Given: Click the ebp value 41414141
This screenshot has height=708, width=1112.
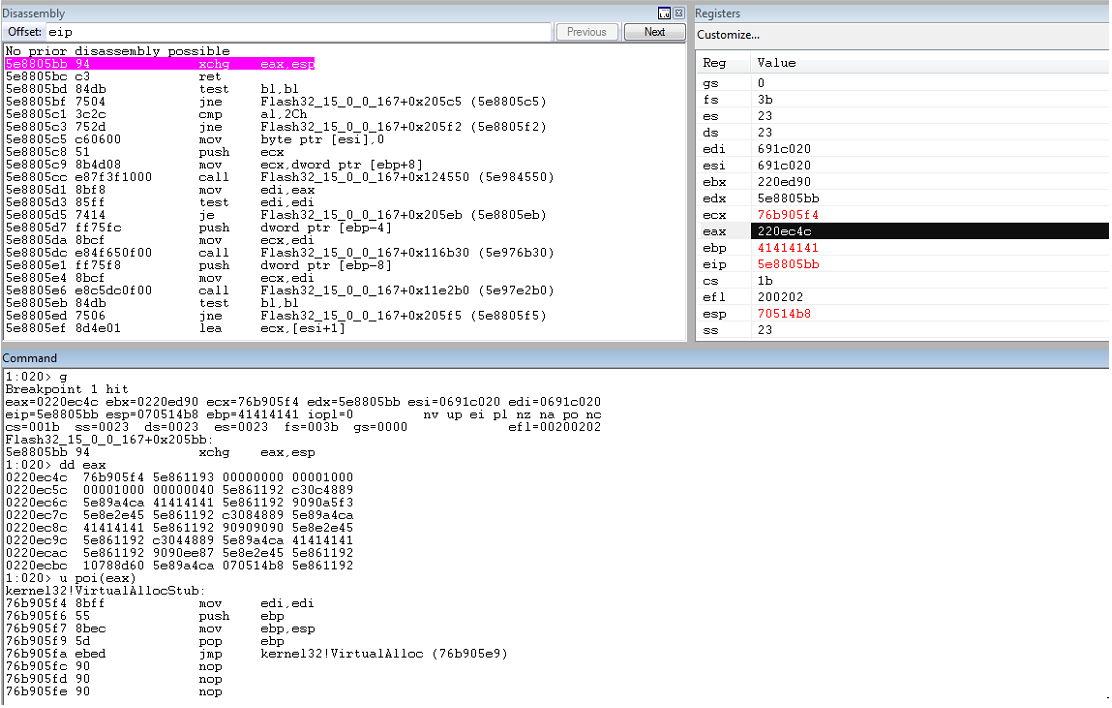Looking at the screenshot, I should (788, 248).
